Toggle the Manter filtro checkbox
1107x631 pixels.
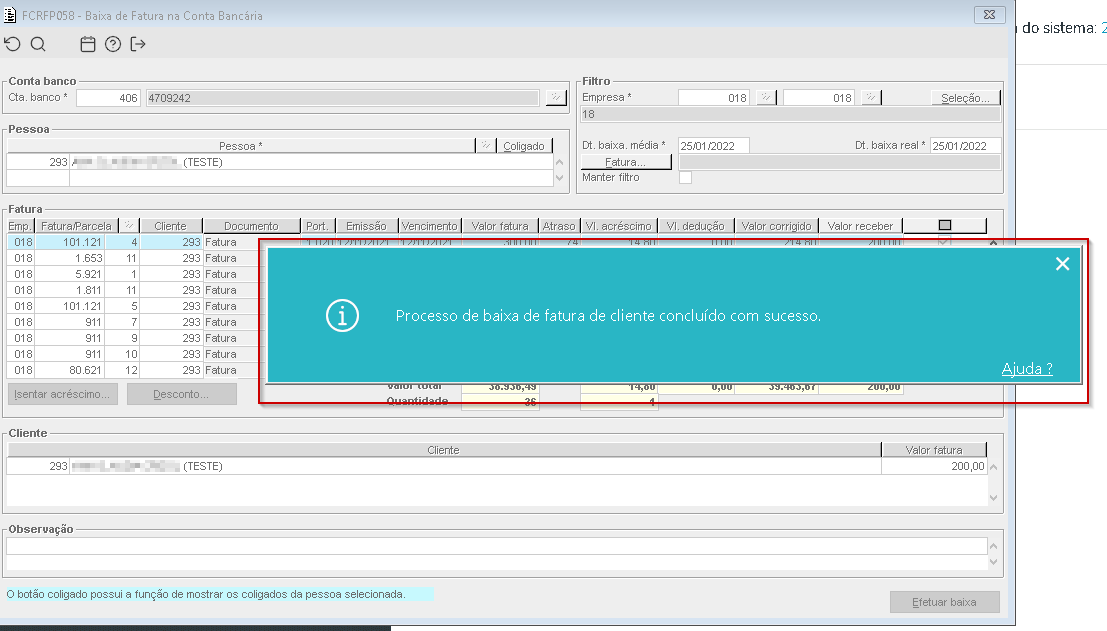(x=686, y=178)
